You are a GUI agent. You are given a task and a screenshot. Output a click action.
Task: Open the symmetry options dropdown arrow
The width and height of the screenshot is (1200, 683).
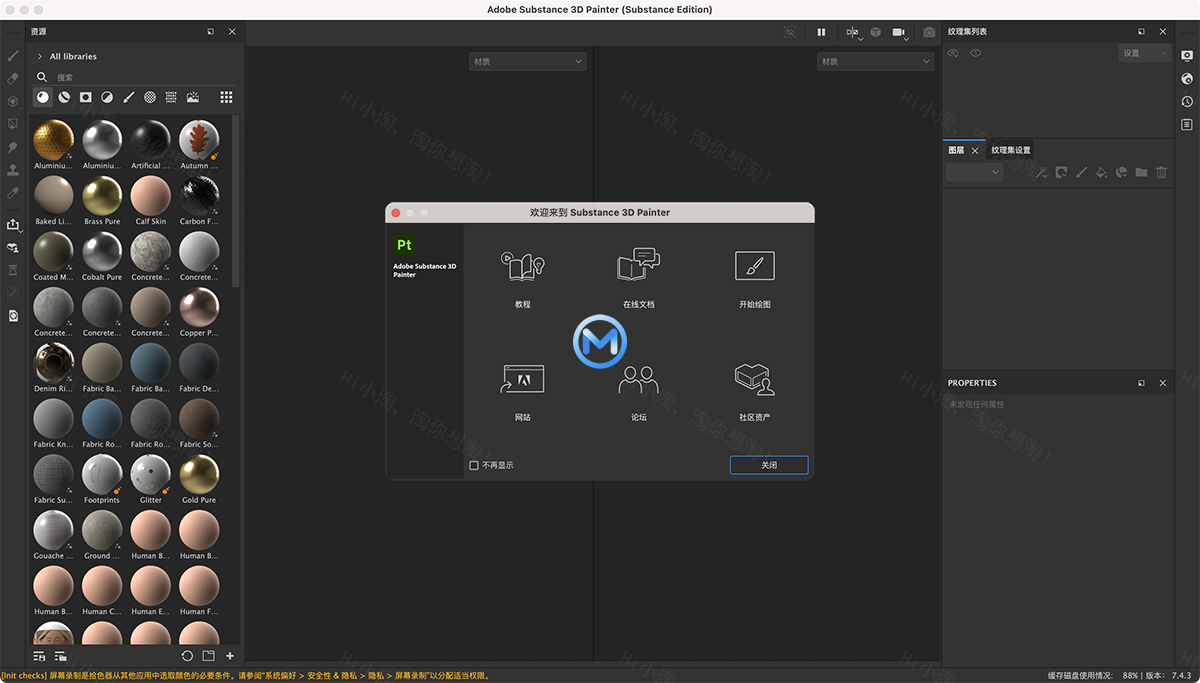point(859,38)
